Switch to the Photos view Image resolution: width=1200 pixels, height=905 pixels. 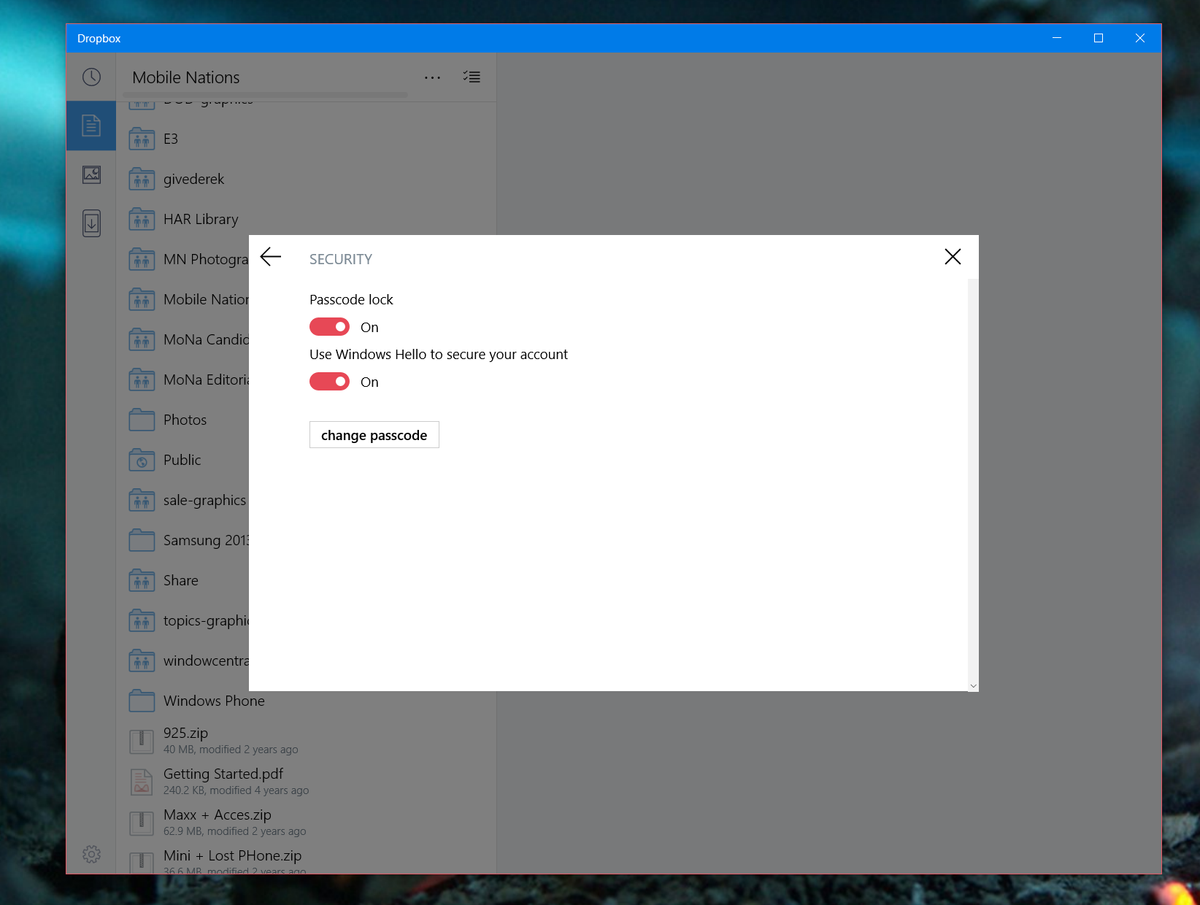91,174
